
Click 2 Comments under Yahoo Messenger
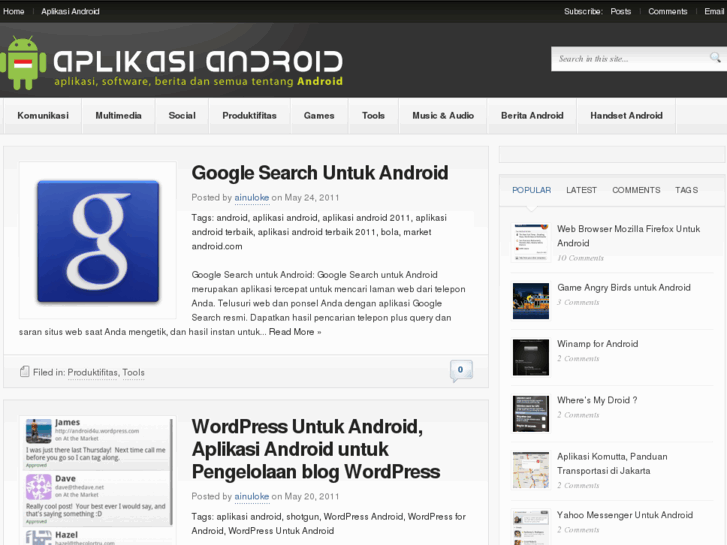point(578,530)
